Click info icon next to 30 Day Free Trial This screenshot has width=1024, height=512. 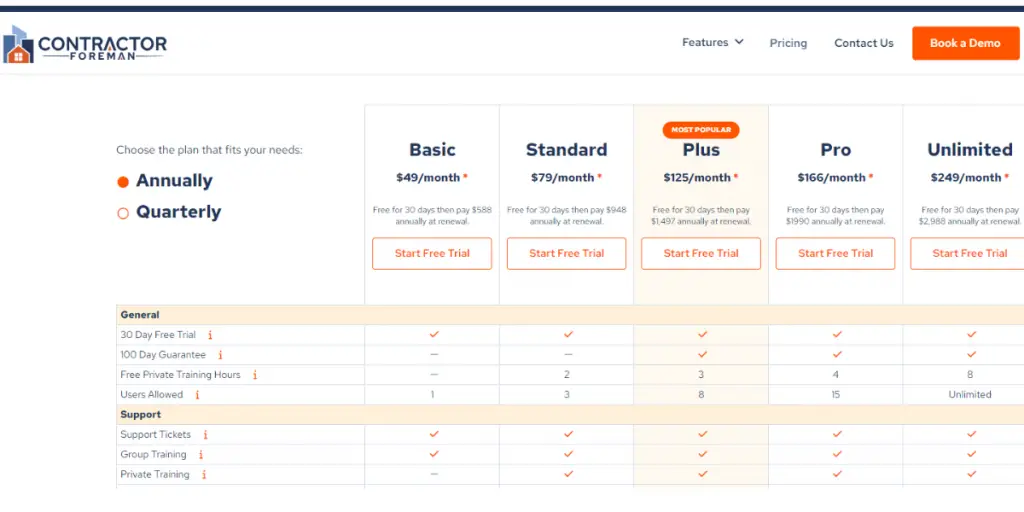[x=210, y=335]
